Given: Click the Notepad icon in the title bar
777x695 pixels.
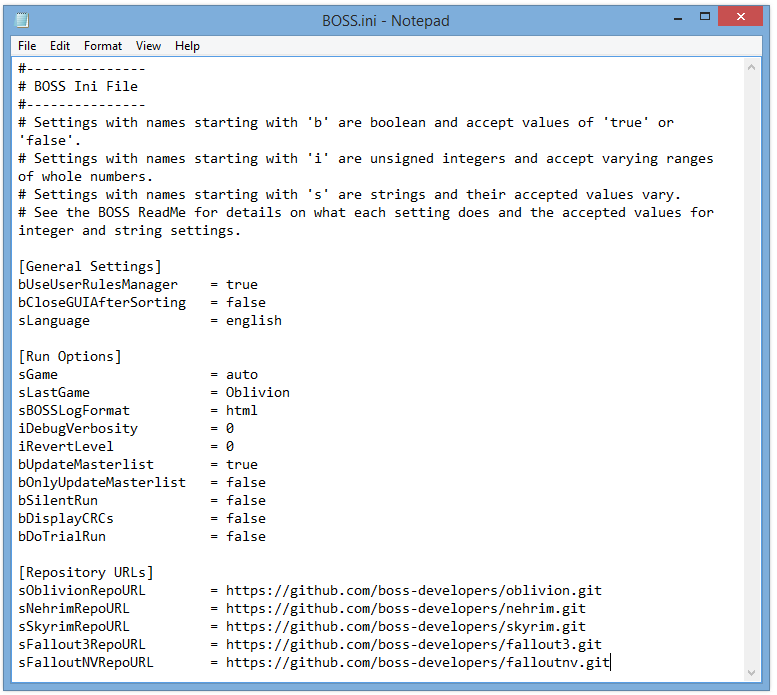Looking at the screenshot, I should (x=22, y=20).
